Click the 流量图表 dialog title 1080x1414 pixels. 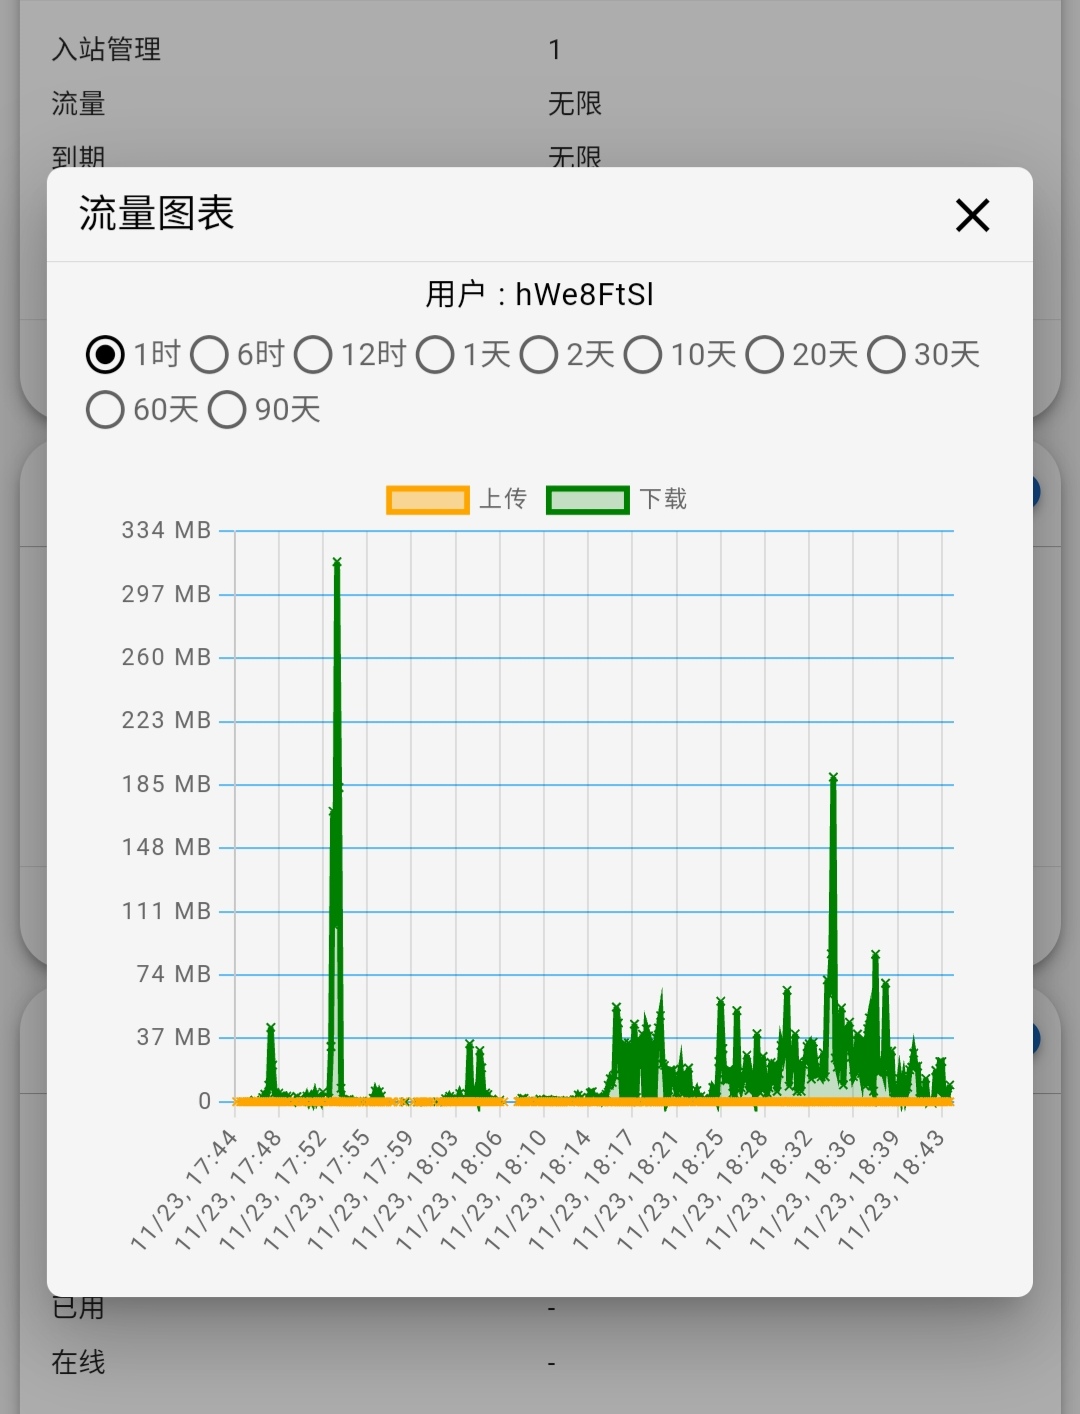pos(156,213)
